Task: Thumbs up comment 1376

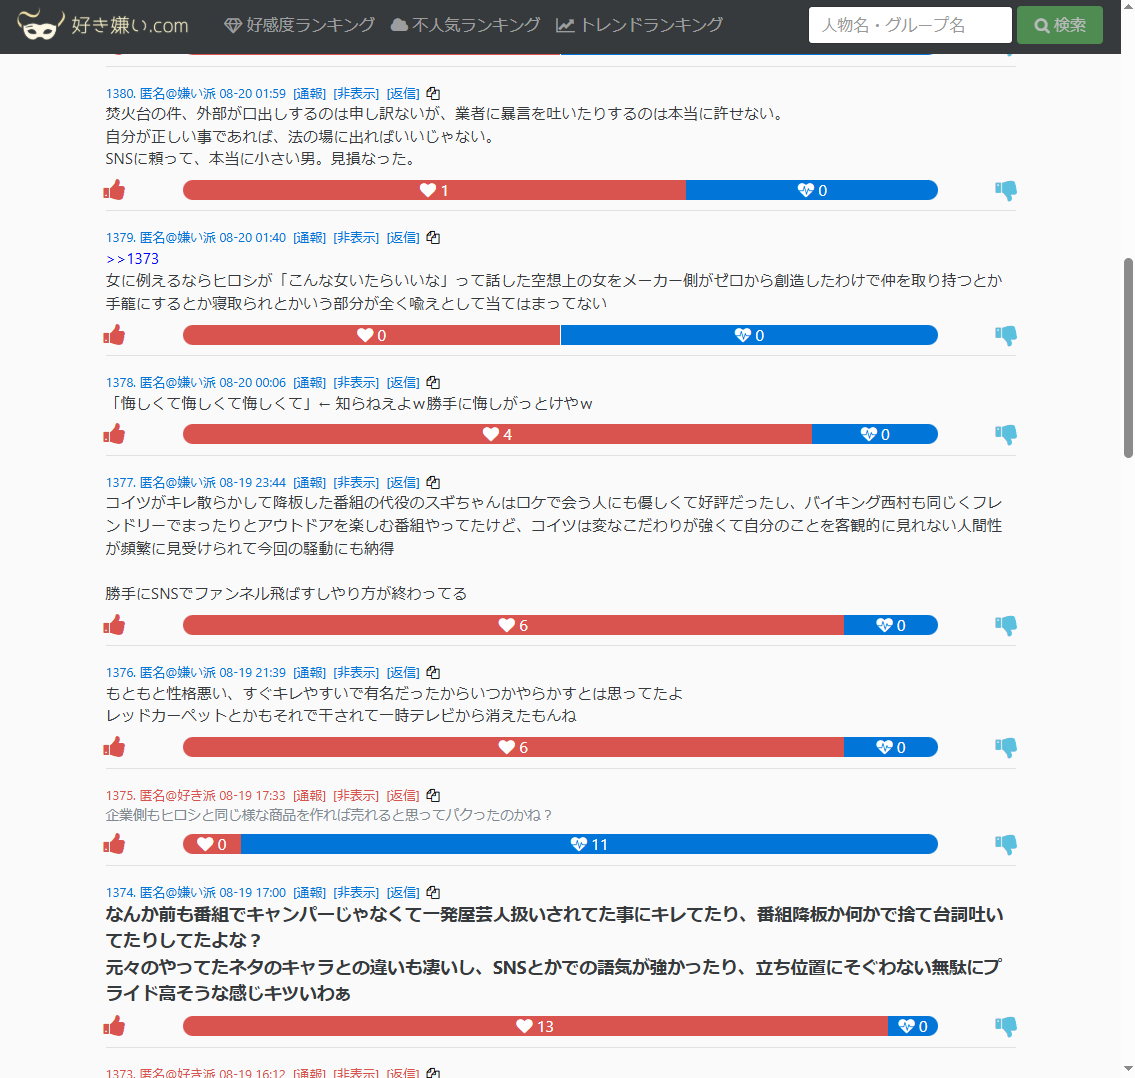Action: [x=114, y=747]
